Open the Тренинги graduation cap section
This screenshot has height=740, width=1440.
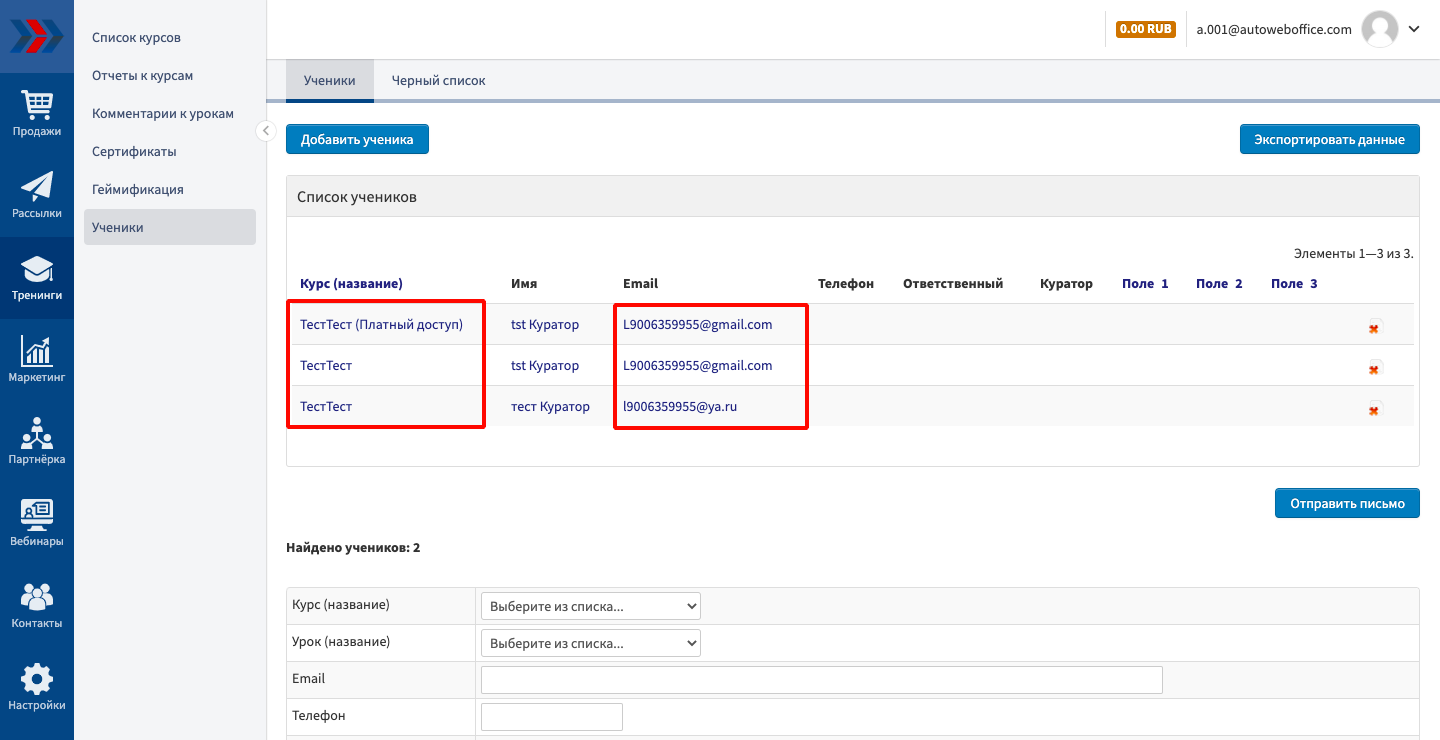click(37, 277)
